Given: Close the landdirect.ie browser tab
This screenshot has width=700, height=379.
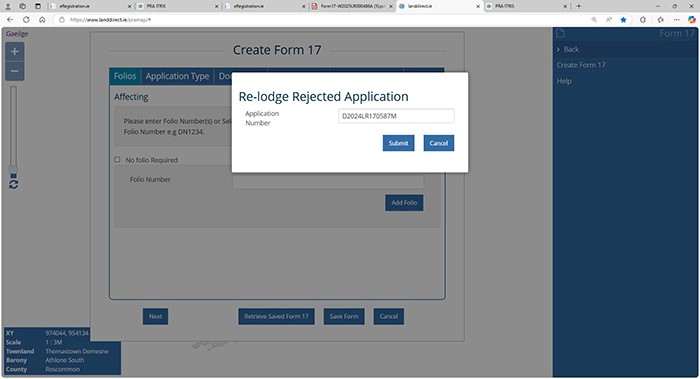Looking at the screenshot, I should (x=478, y=6).
